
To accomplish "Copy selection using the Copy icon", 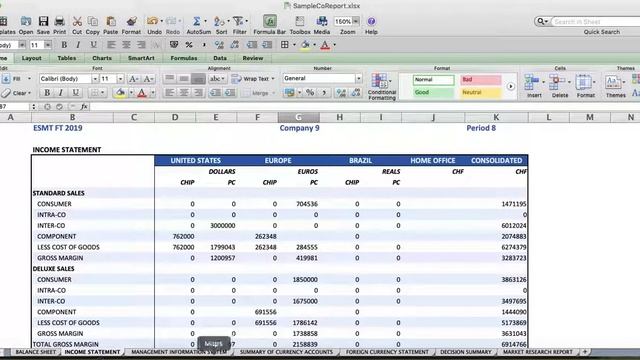I will pos(93,21).
